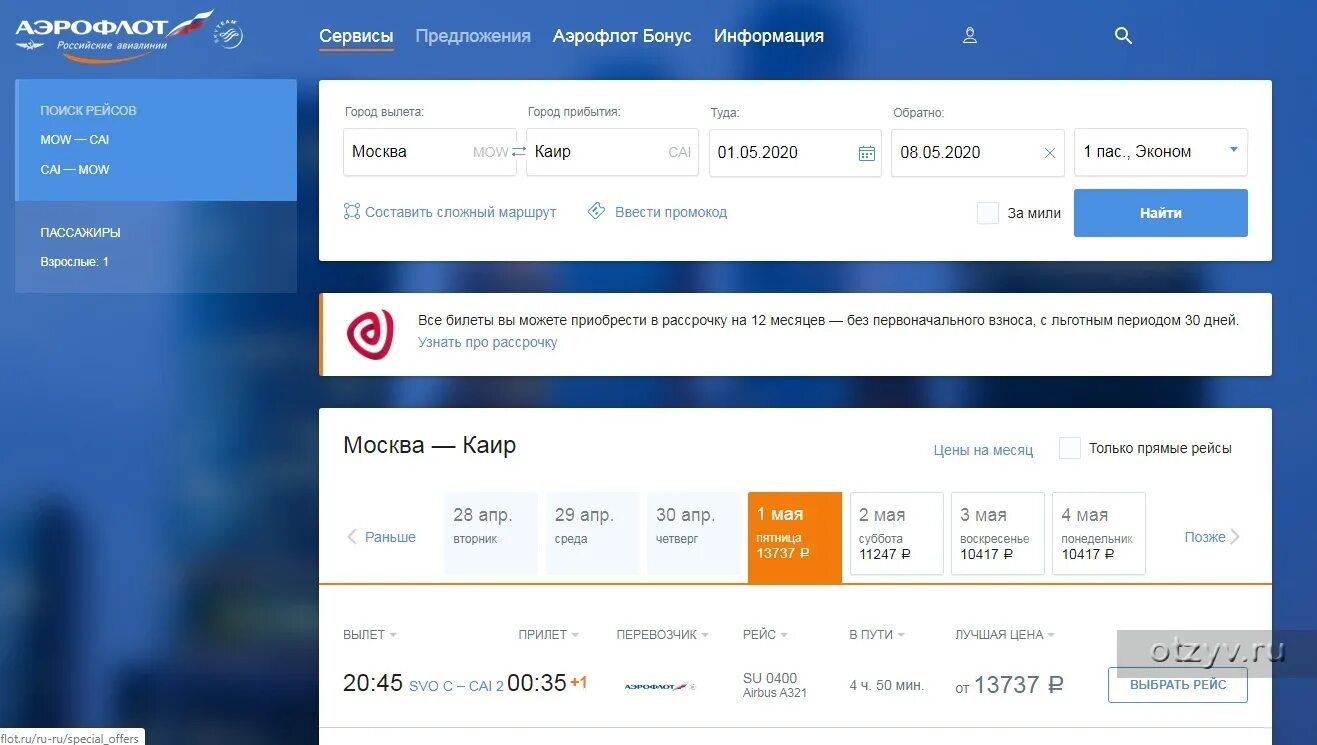Check Только прямые рейсы option
The height and width of the screenshot is (745, 1317).
click(1070, 448)
